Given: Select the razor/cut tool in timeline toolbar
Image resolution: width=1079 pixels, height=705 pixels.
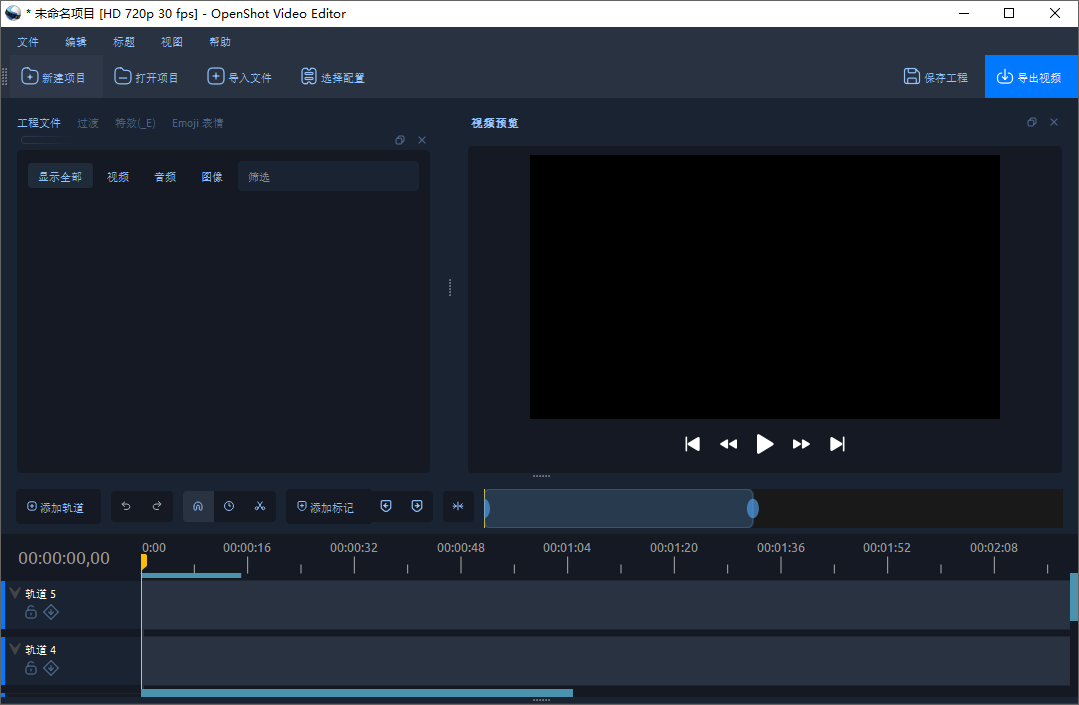Looking at the screenshot, I should (x=259, y=506).
